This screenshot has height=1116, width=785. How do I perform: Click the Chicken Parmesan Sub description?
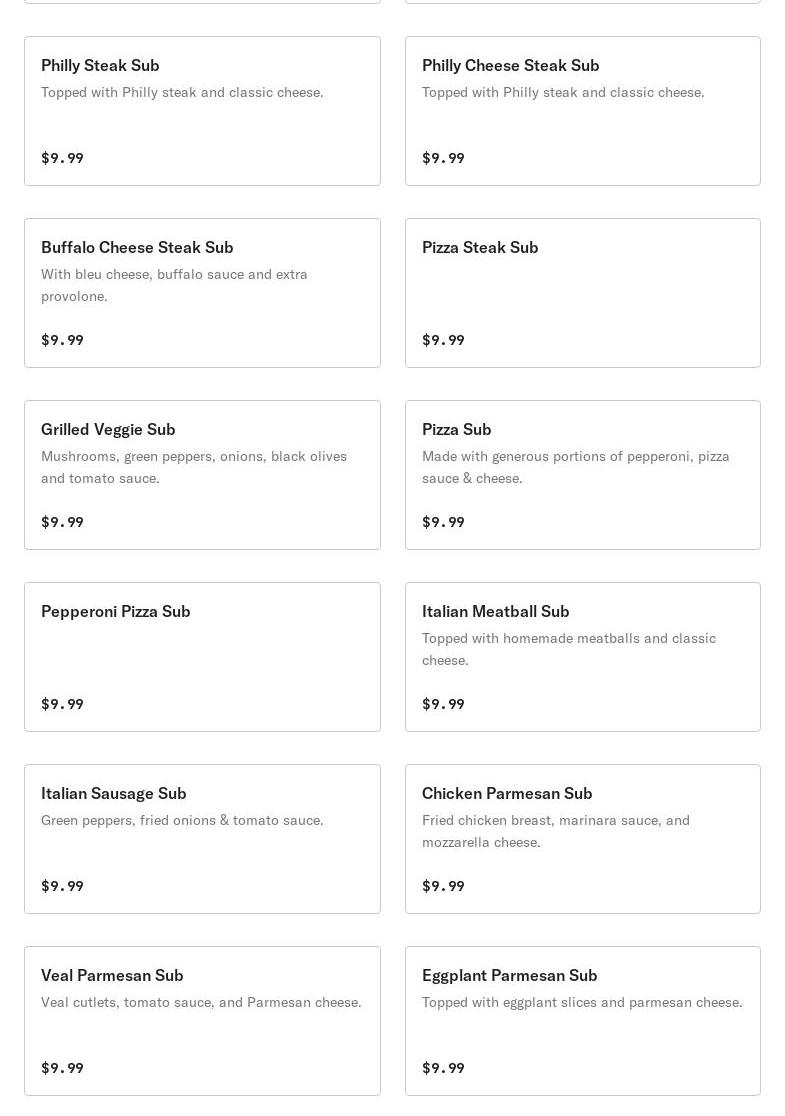click(x=555, y=831)
